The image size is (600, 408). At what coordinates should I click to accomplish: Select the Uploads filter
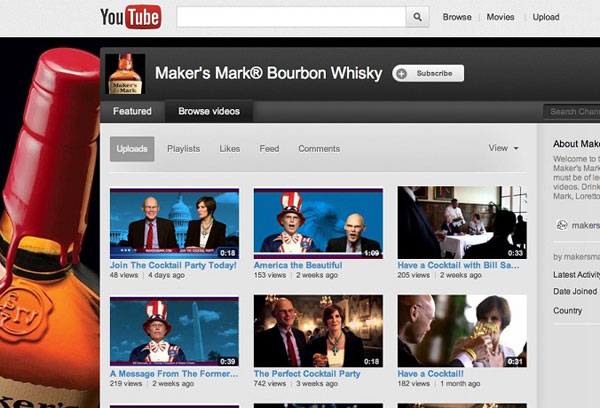click(132, 149)
